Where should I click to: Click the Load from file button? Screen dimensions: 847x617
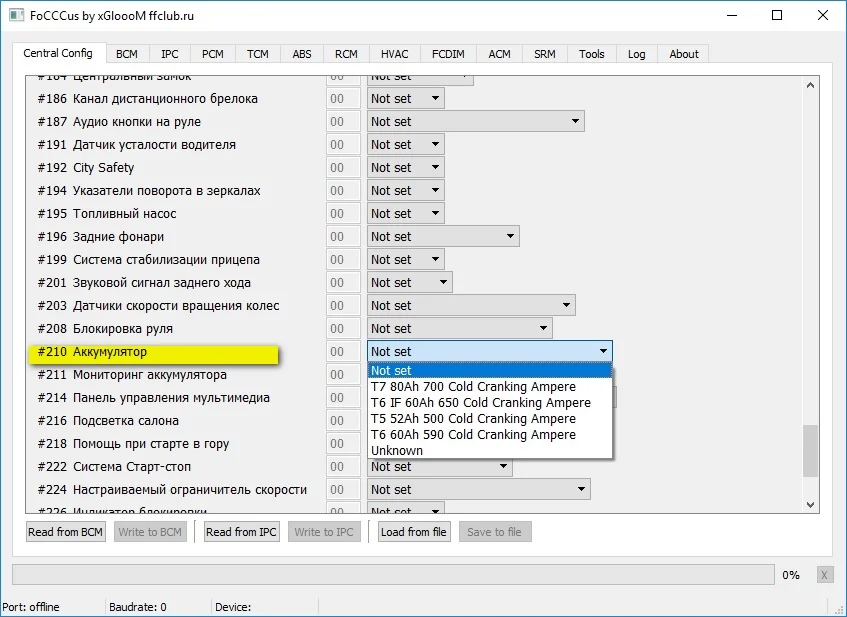pos(414,532)
